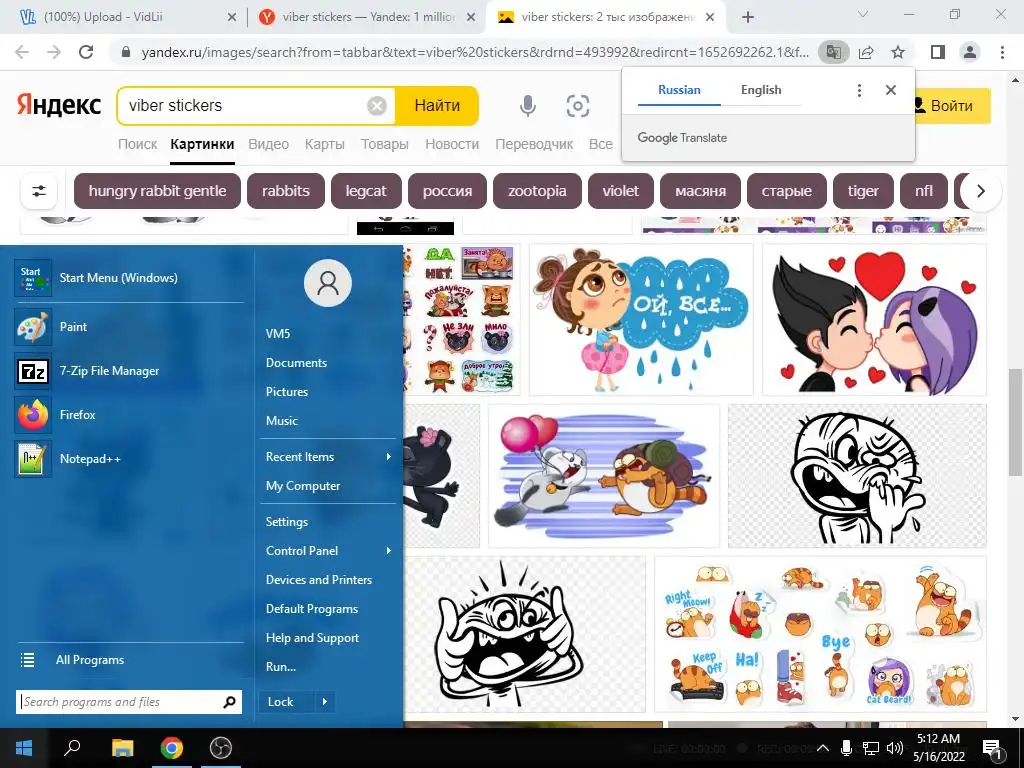This screenshot has height=768, width=1024.
Task: Open taskbar search magnifier
Action: [x=72, y=748]
